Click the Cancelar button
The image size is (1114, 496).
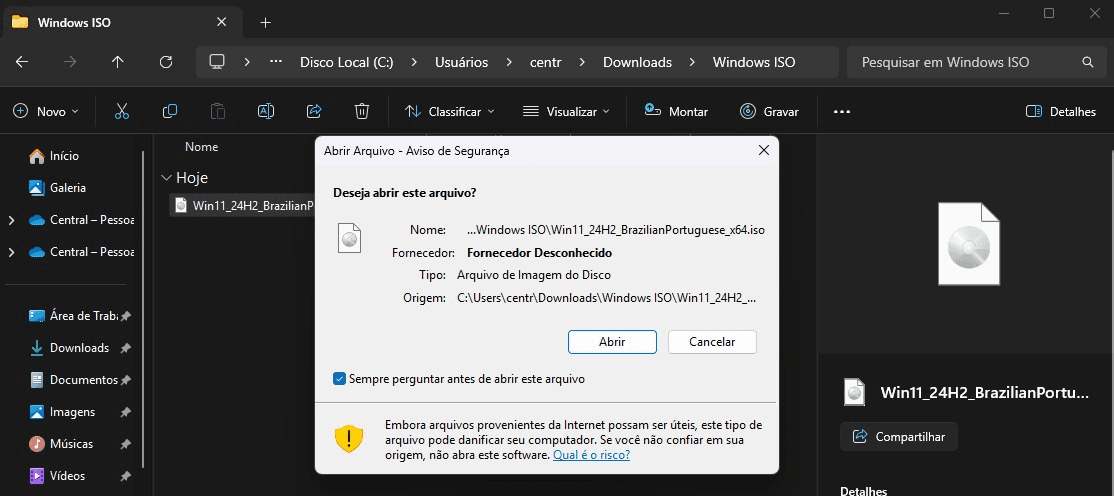click(x=712, y=342)
